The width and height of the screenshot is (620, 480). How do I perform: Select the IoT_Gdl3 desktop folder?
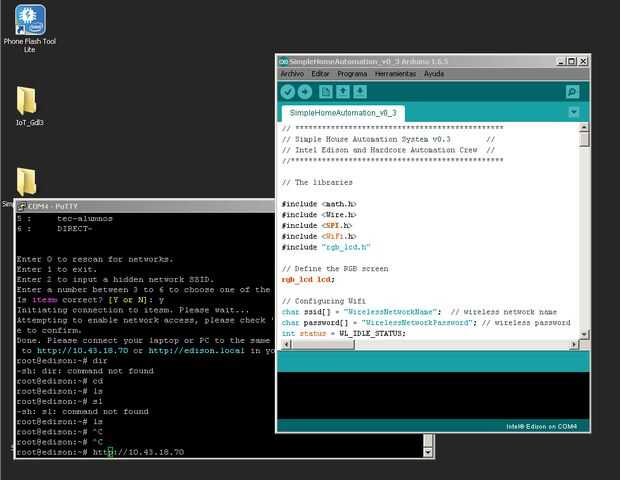[x=29, y=106]
